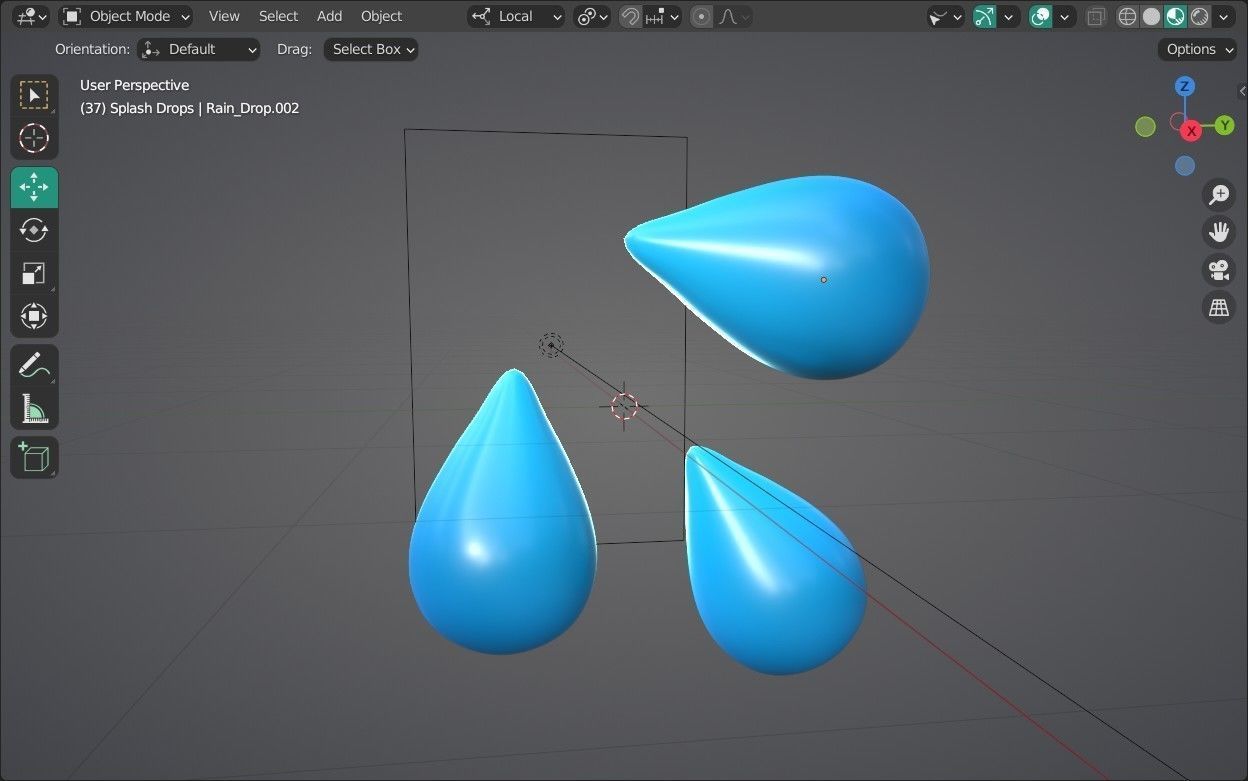Select the Annotate pencil tool
The height and width of the screenshot is (781, 1248).
[34, 365]
